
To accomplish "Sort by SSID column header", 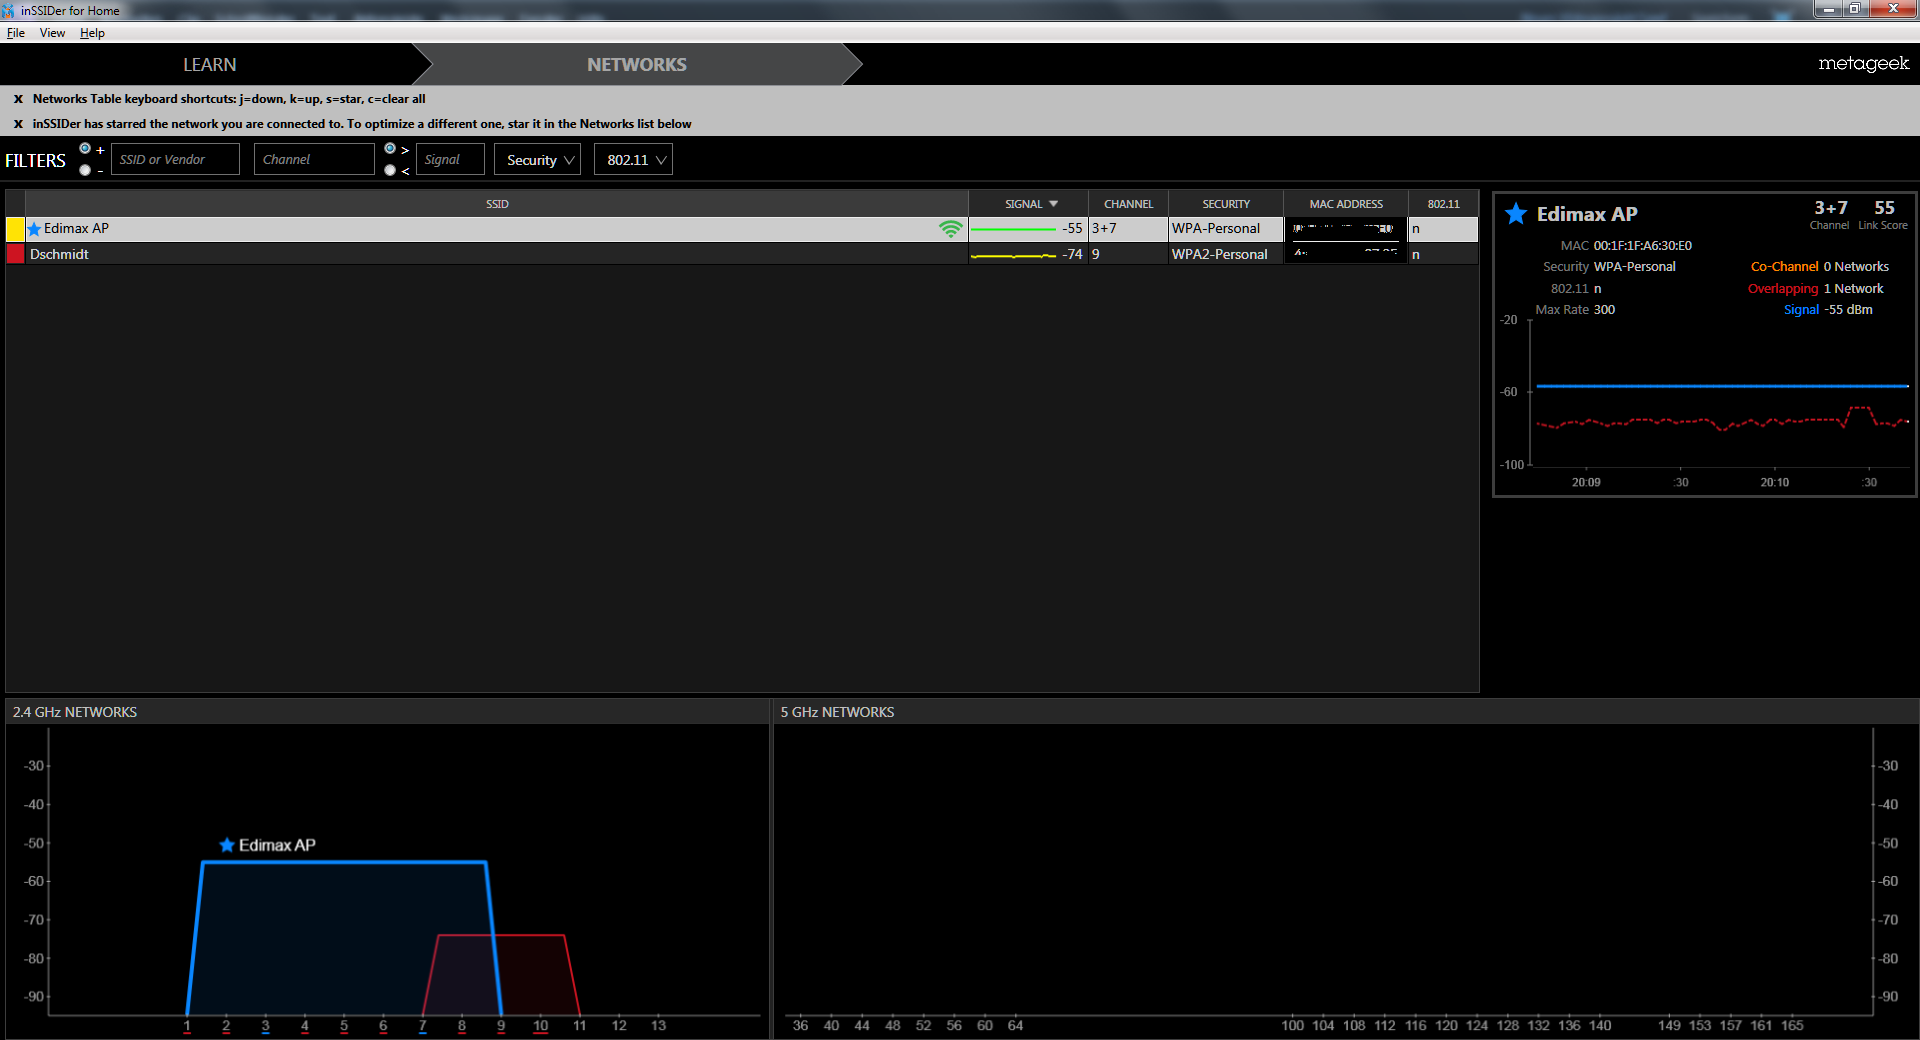I will click(x=497, y=204).
